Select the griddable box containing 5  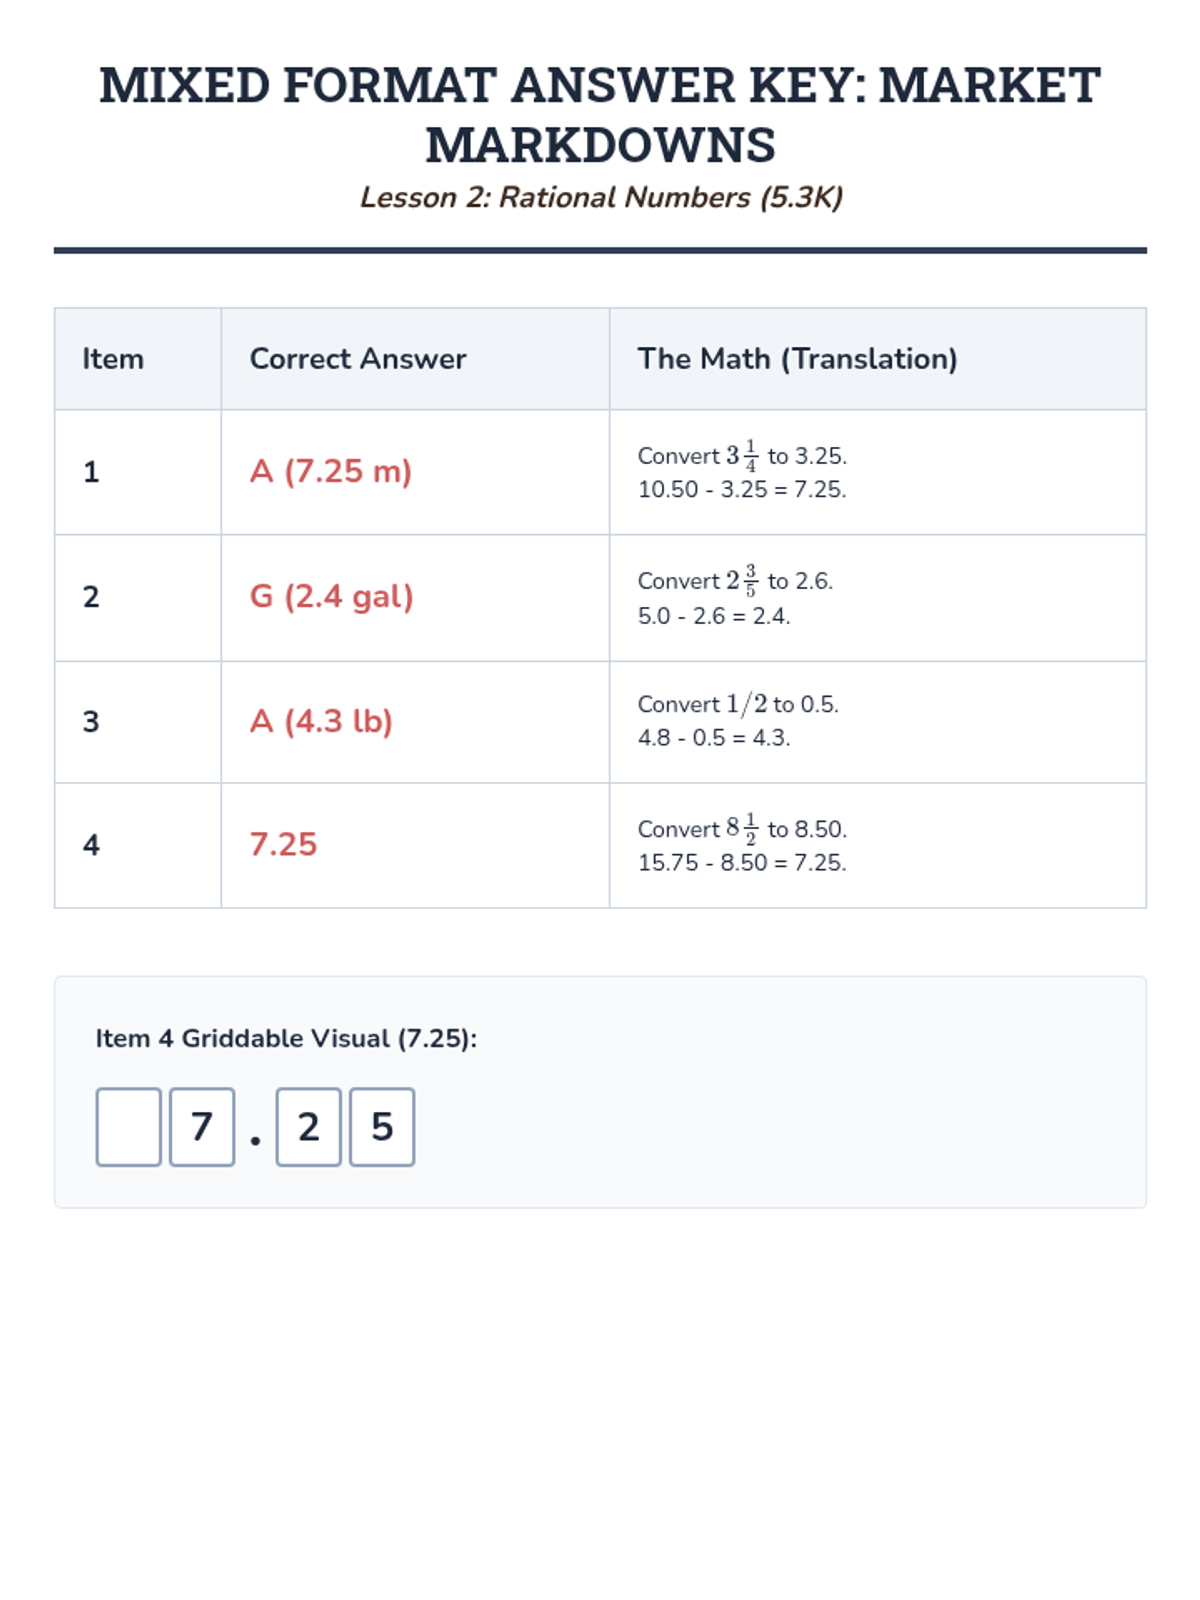pos(382,1127)
